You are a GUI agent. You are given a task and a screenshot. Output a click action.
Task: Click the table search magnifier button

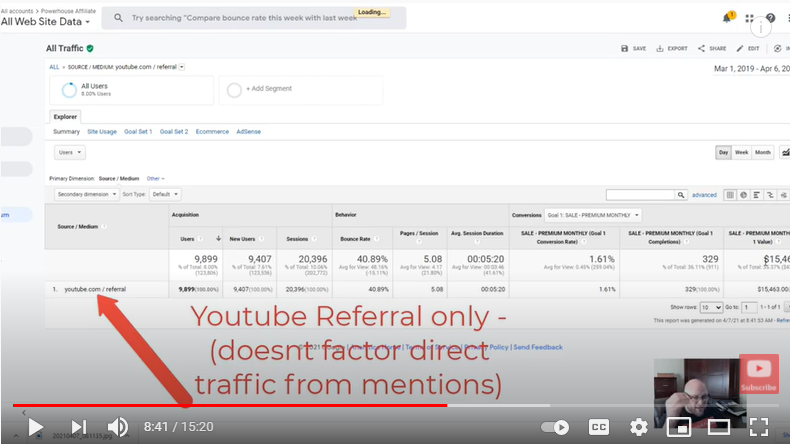click(x=681, y=195)
